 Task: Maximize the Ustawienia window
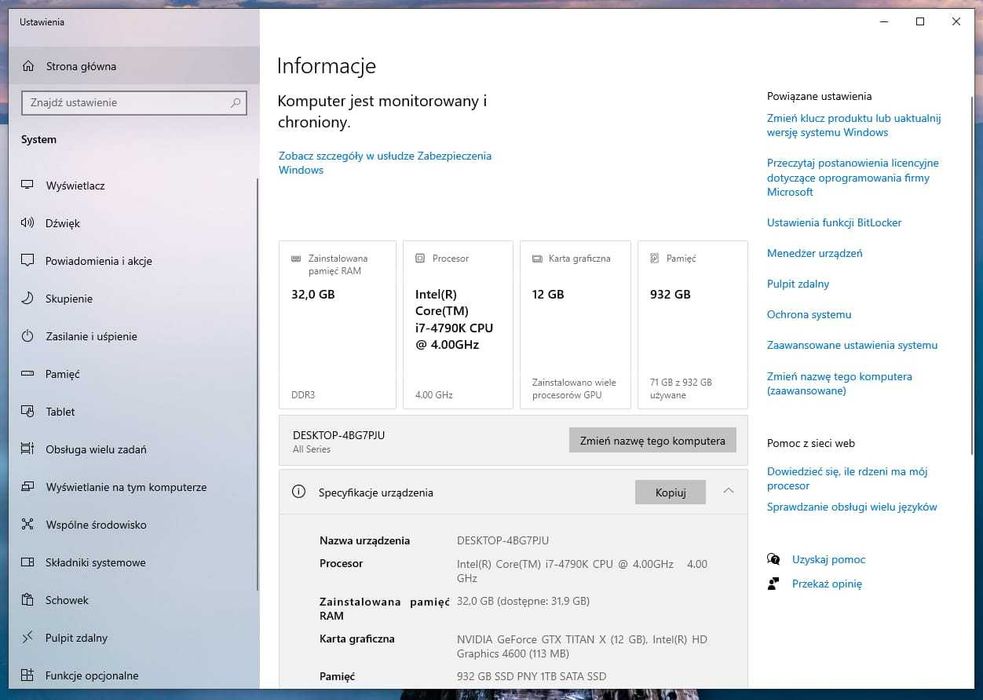point(920,21)
